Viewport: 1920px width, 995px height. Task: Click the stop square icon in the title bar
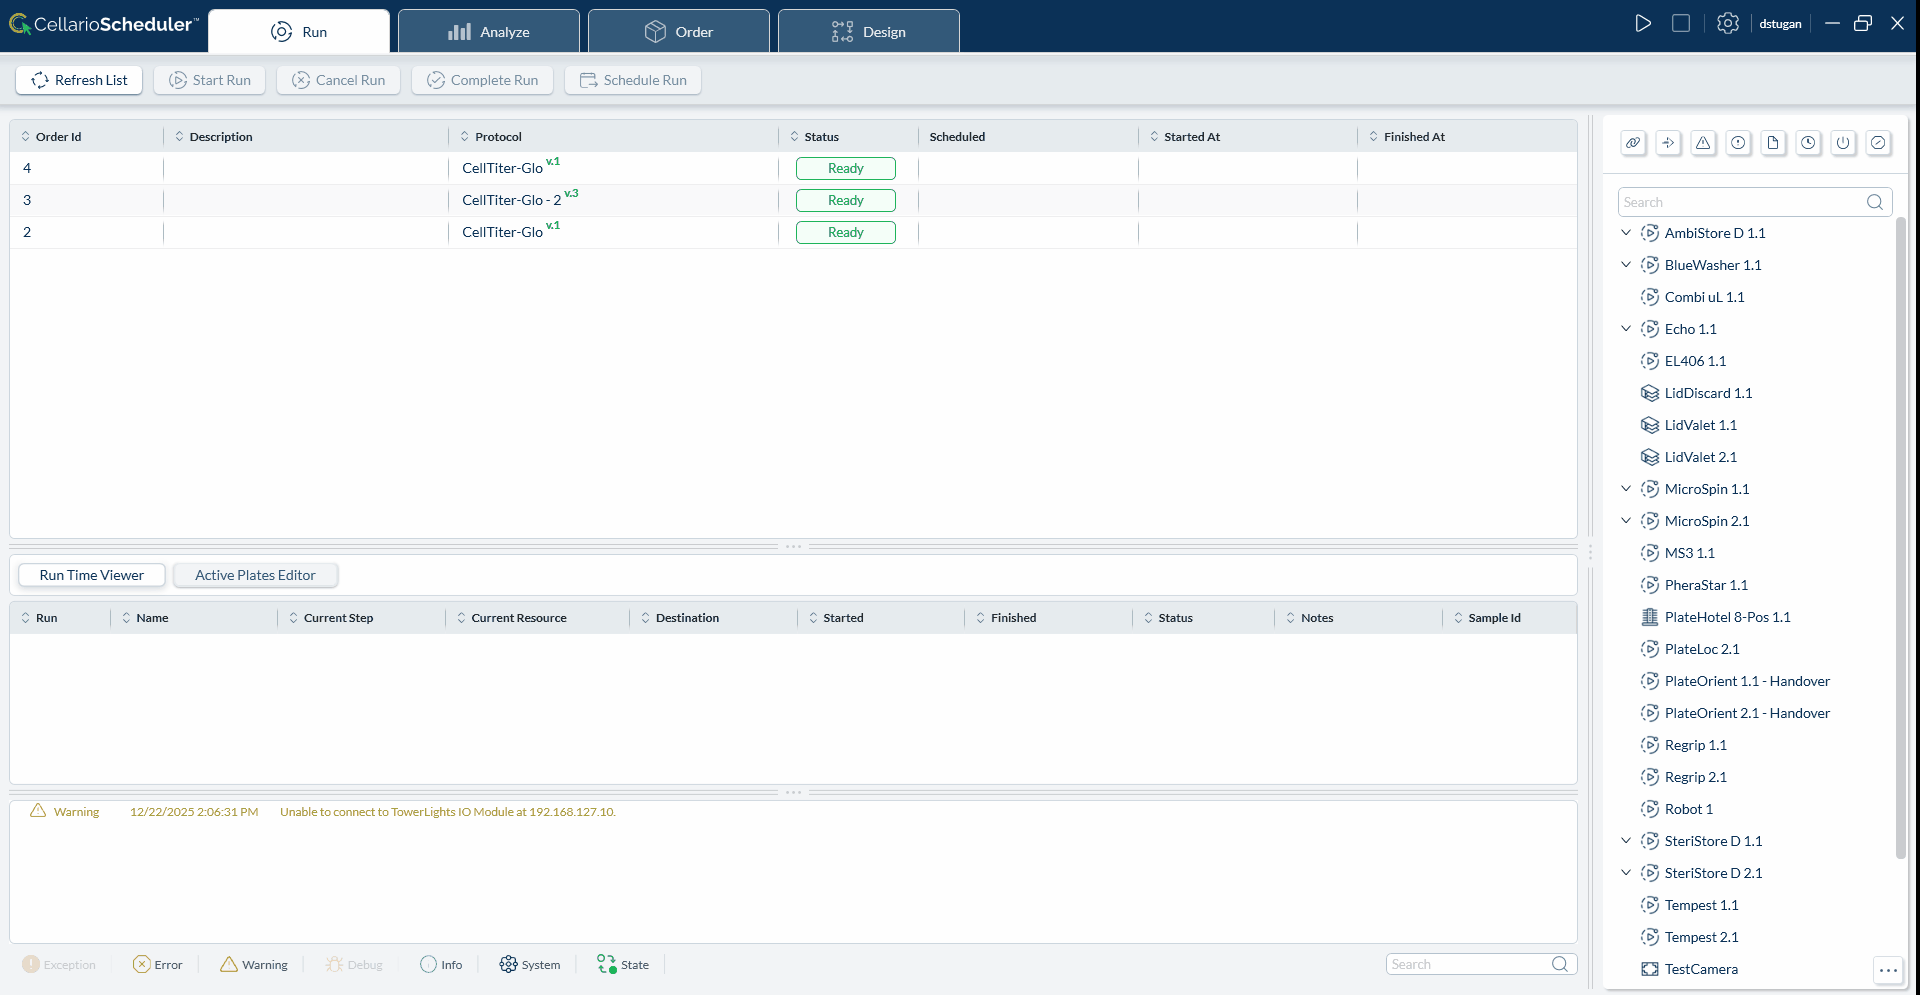(1681, 23)
